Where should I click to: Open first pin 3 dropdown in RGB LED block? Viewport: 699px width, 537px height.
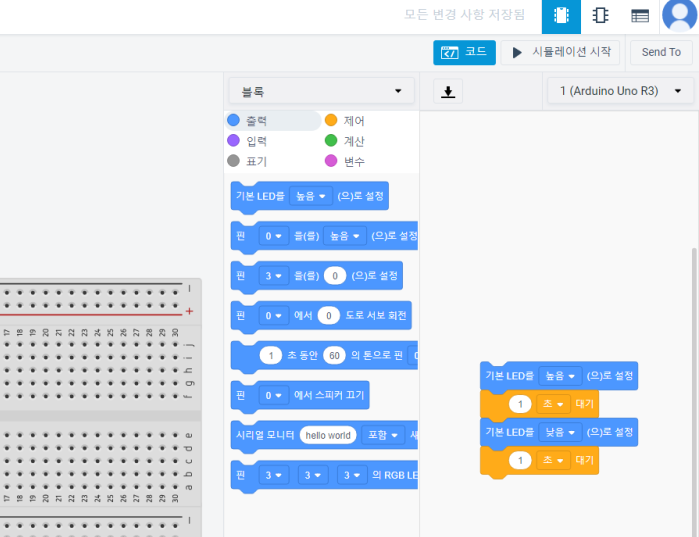click(x=274, y=475)
